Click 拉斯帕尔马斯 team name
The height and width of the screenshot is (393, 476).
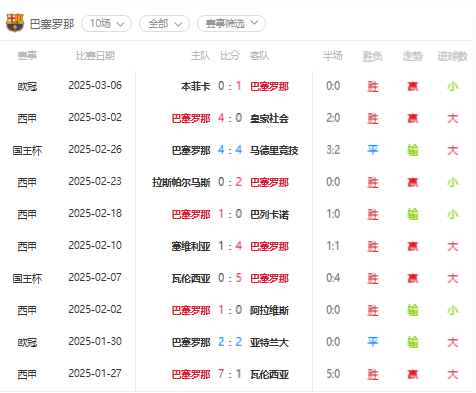[x=181, y=182]
